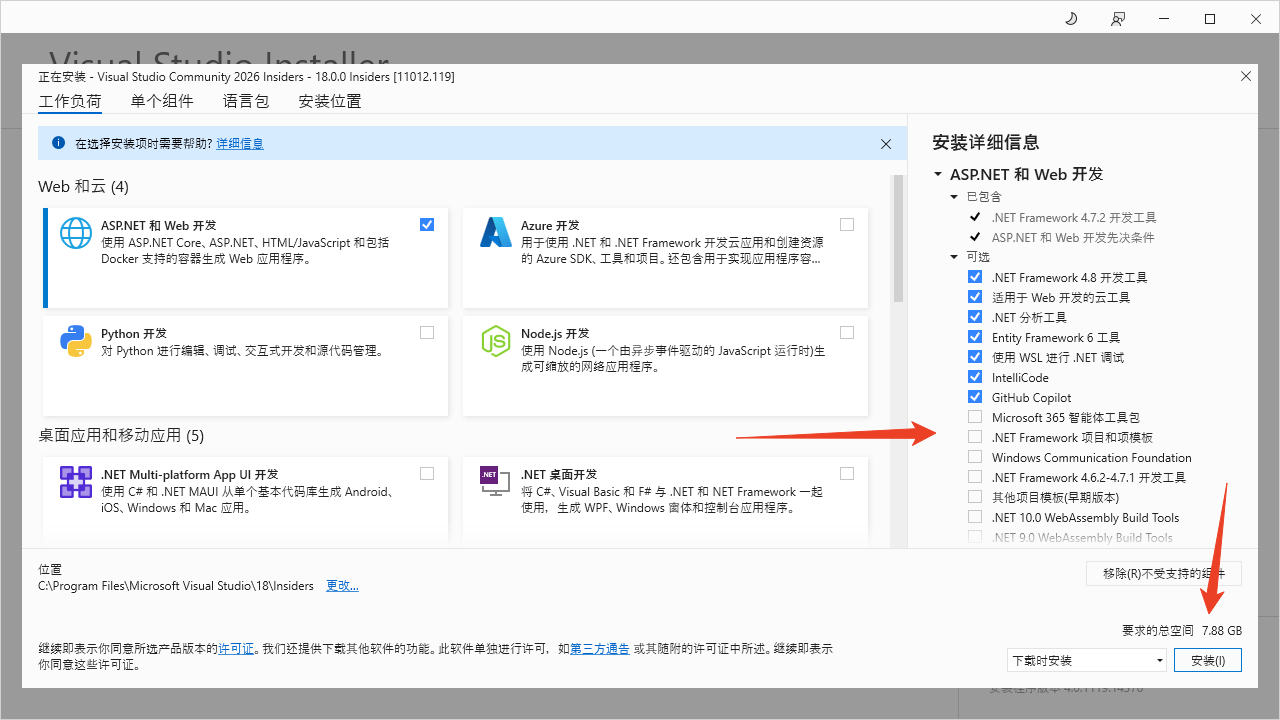This screenshot has height=720, width=1280.
Task: Toggle dark theme moon icon in title bar
Action: point(1071,19)
